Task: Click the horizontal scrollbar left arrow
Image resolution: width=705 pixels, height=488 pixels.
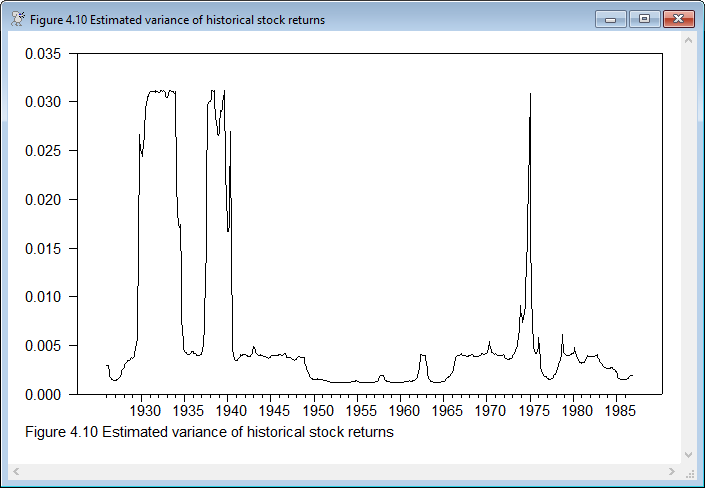Action: [16, 471]
